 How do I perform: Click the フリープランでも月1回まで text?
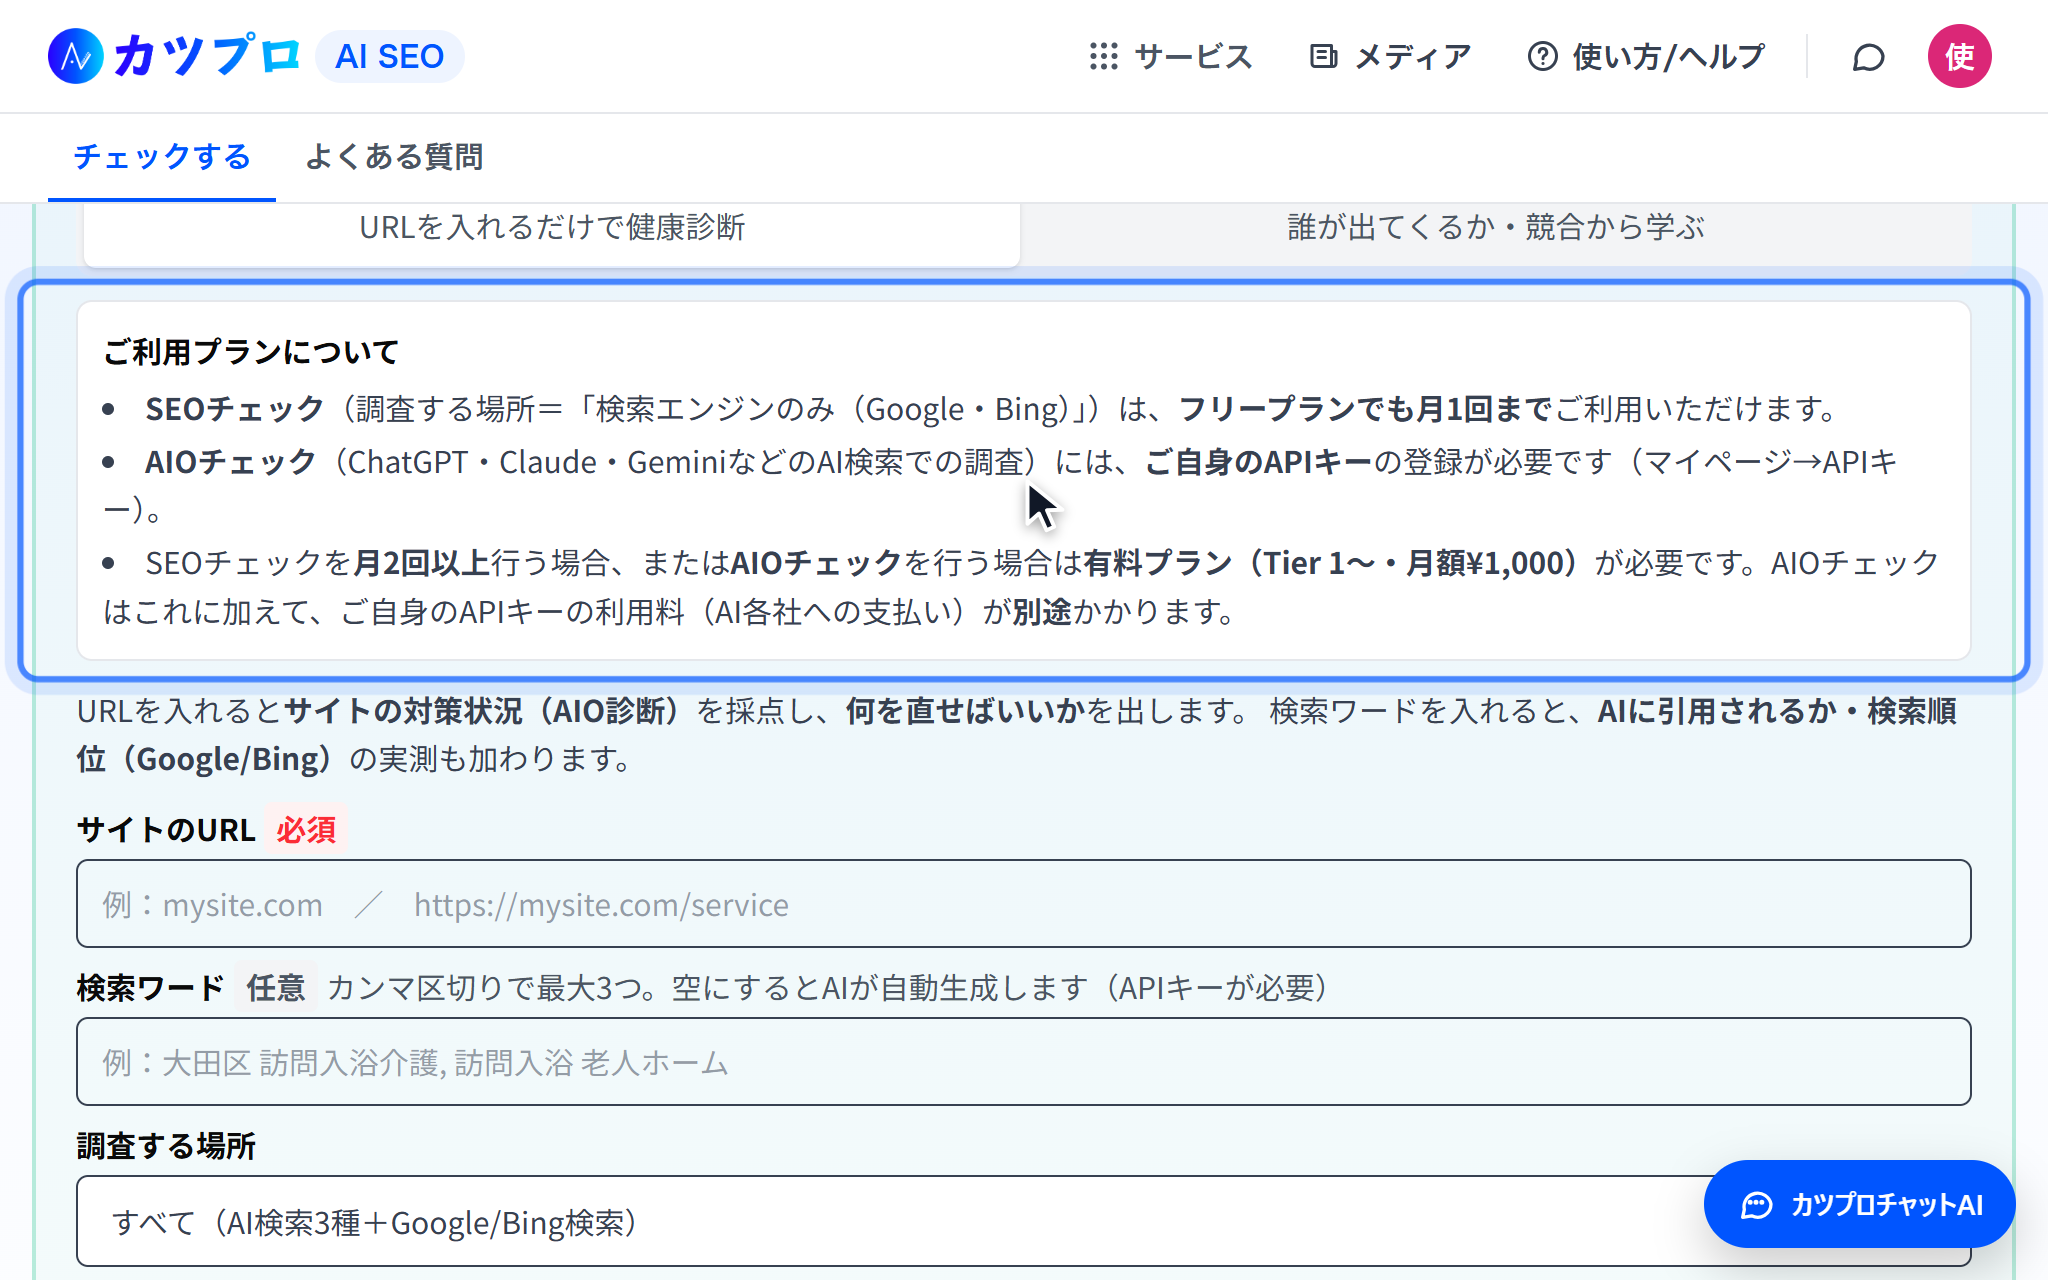point(1365,409)
